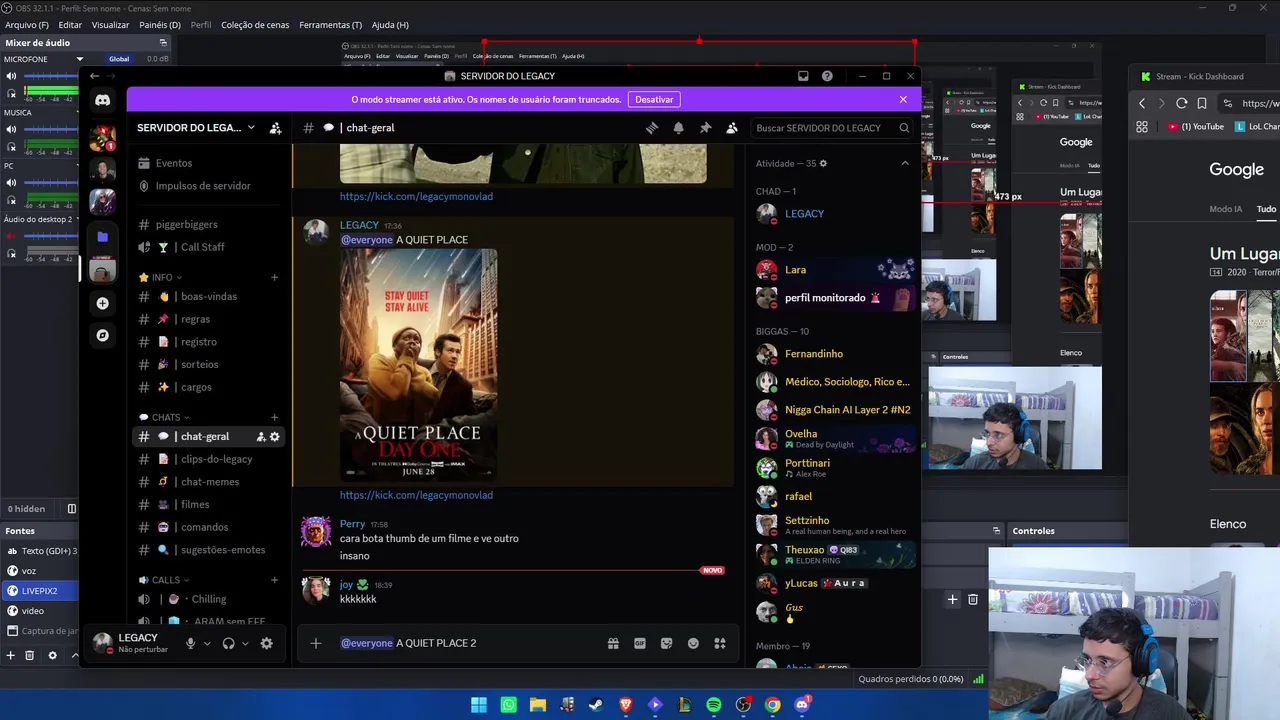Click Desativar streamer mode button

(x=654, y=99)
